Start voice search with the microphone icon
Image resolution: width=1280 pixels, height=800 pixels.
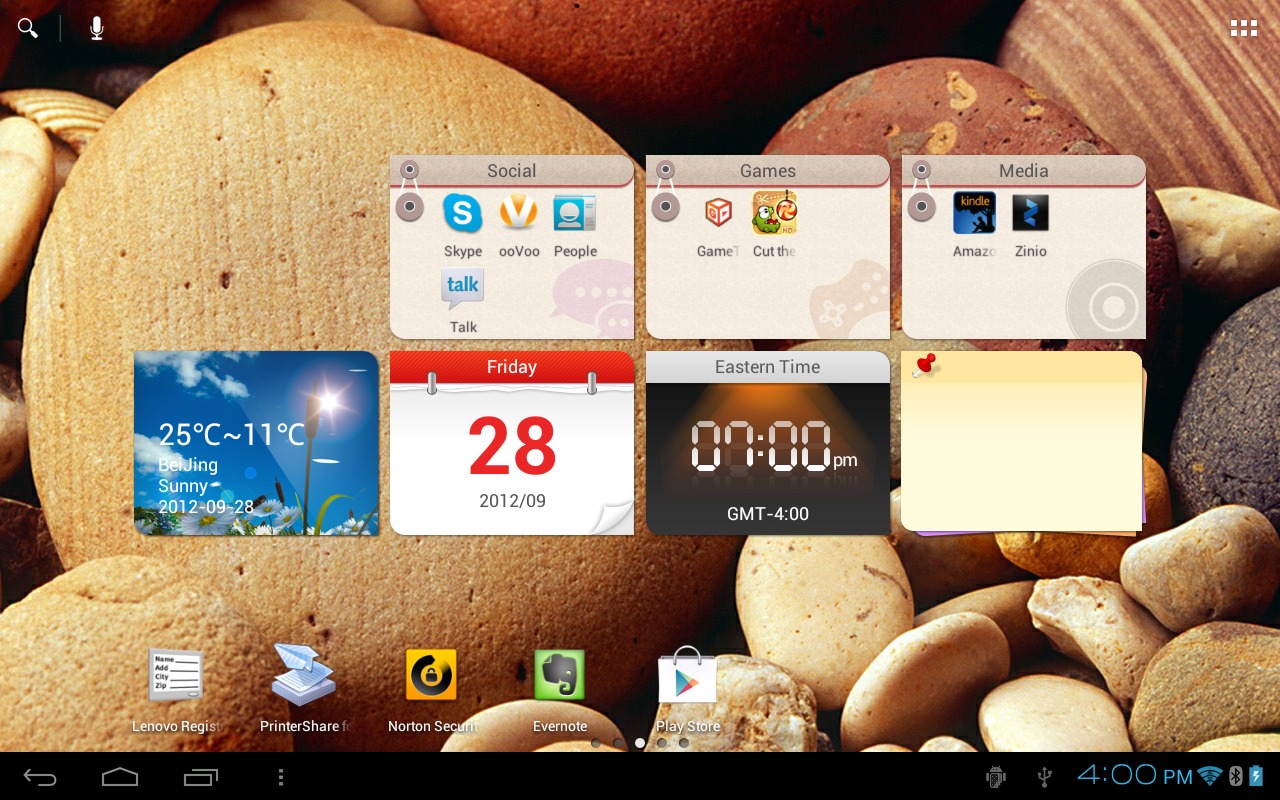97,28
